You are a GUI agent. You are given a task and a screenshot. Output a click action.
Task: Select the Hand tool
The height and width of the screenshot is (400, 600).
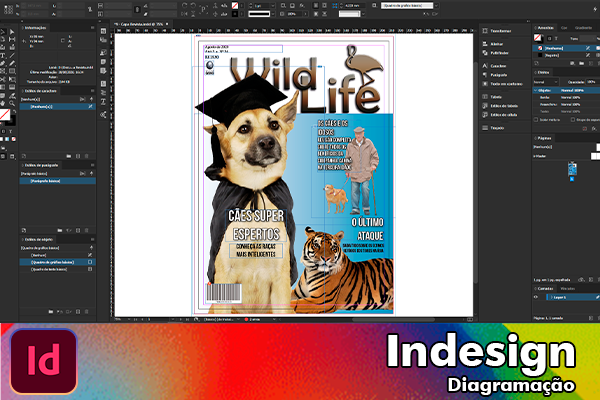tap(3, 103)
